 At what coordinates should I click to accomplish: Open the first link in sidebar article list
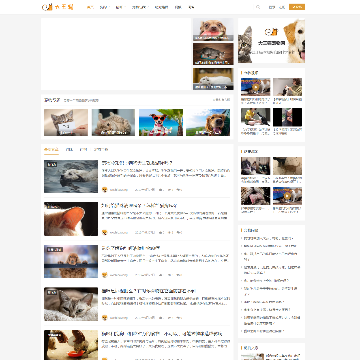(x=268, y=239)
